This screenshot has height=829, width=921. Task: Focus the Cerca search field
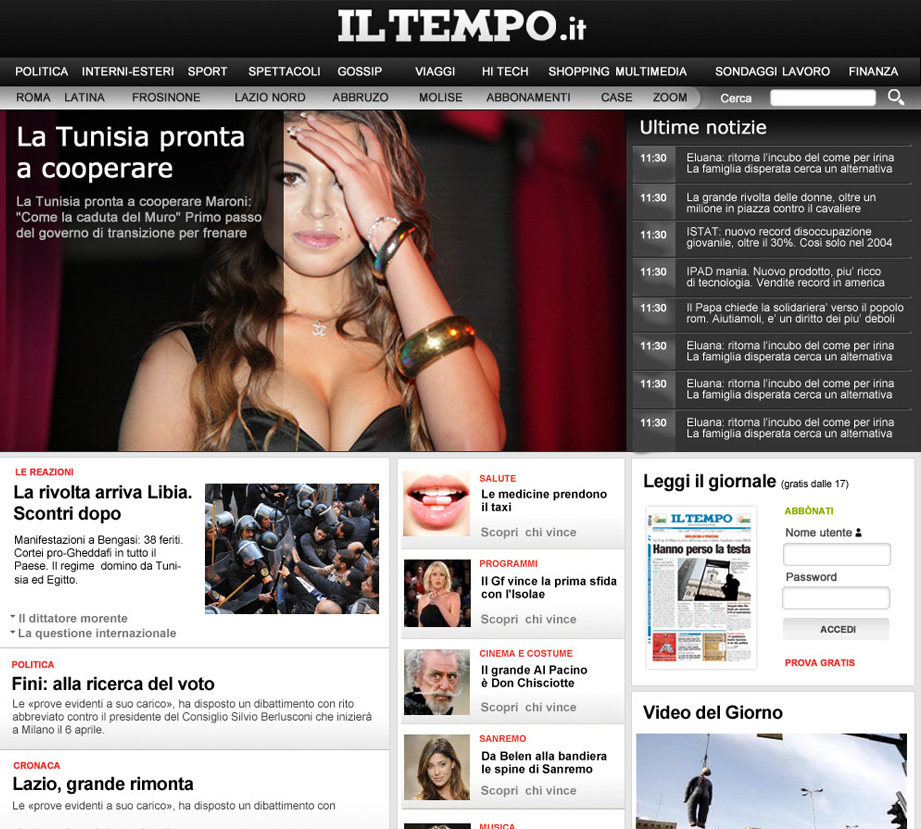point(823,98)
